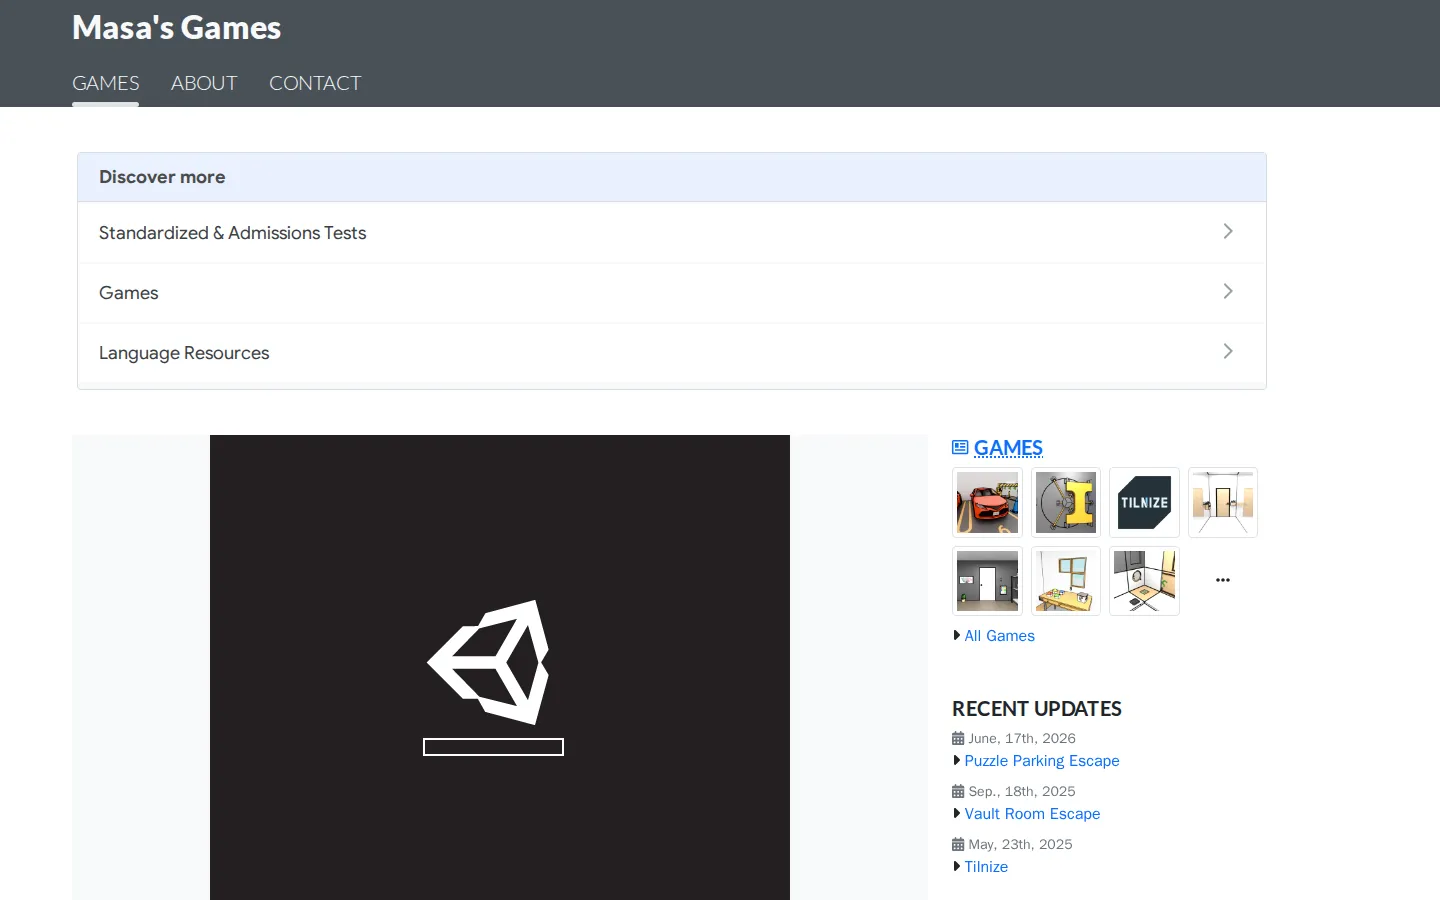Click the Unity loading progress bar
This screenshot has width=1440, height=900.
(493, 747)
